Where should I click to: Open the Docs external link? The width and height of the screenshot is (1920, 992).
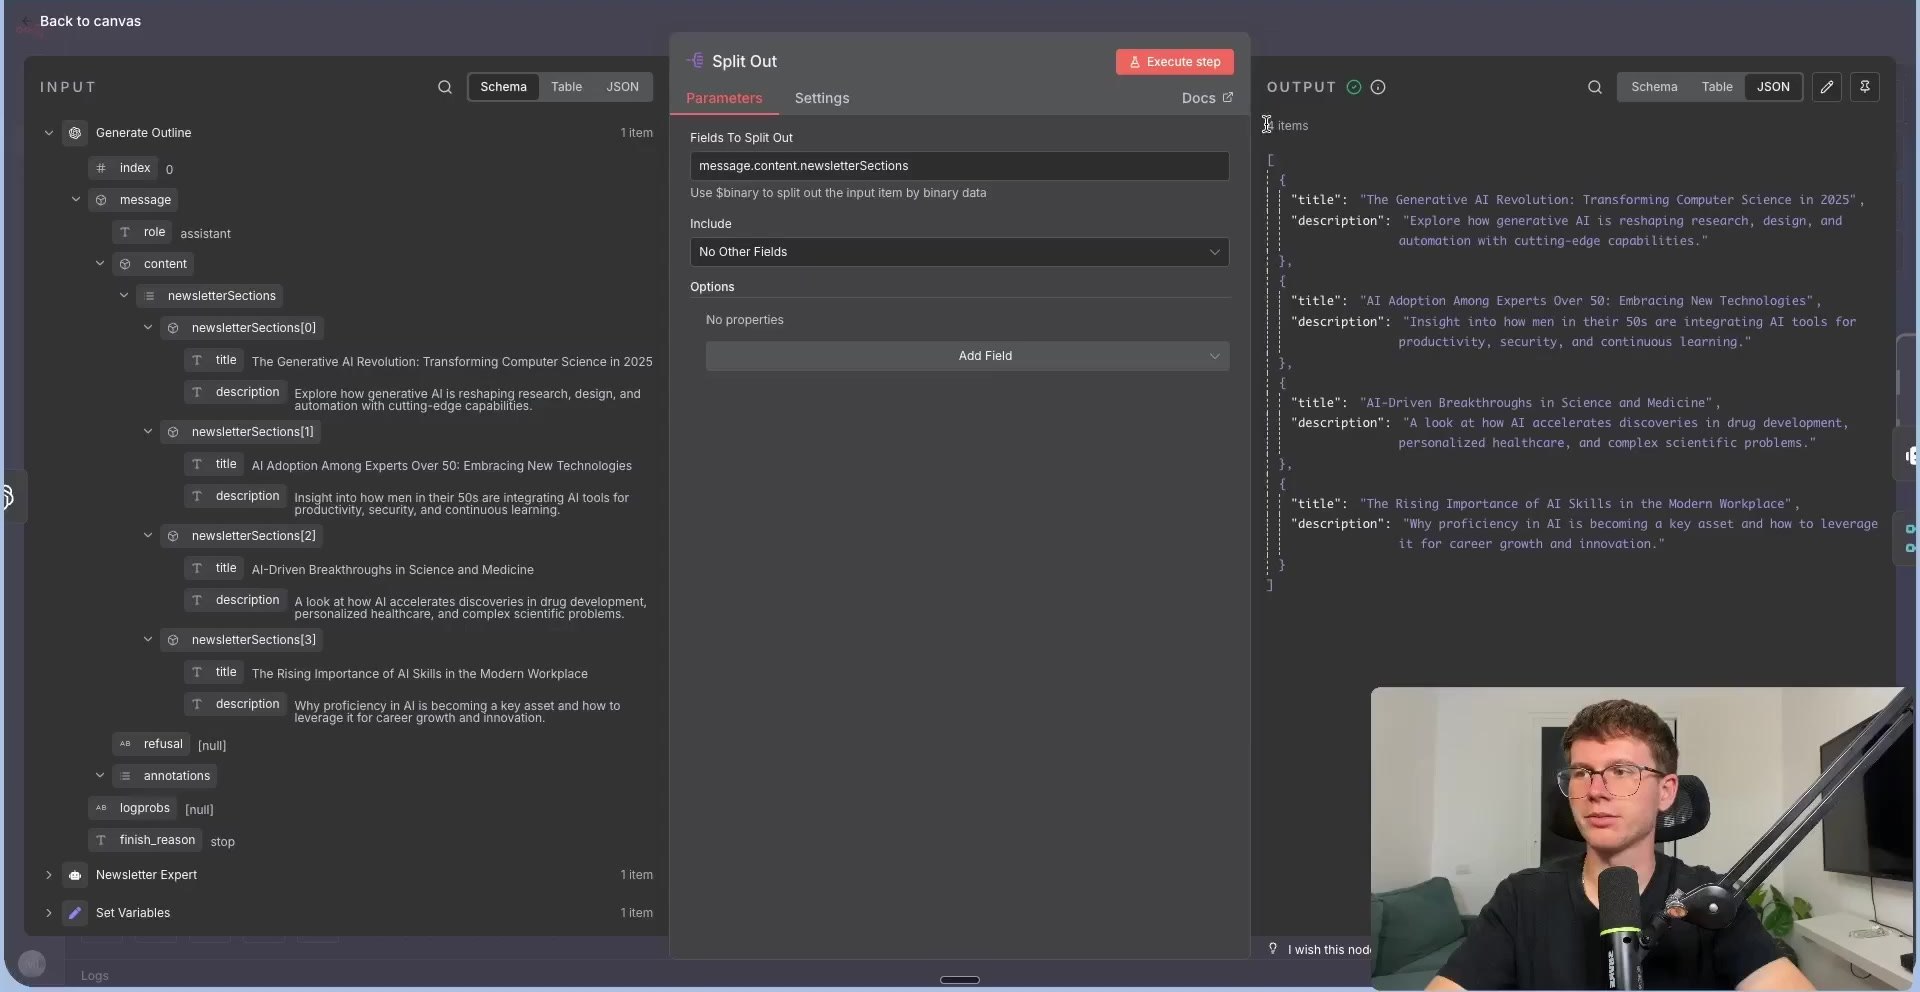[1207, 98]
